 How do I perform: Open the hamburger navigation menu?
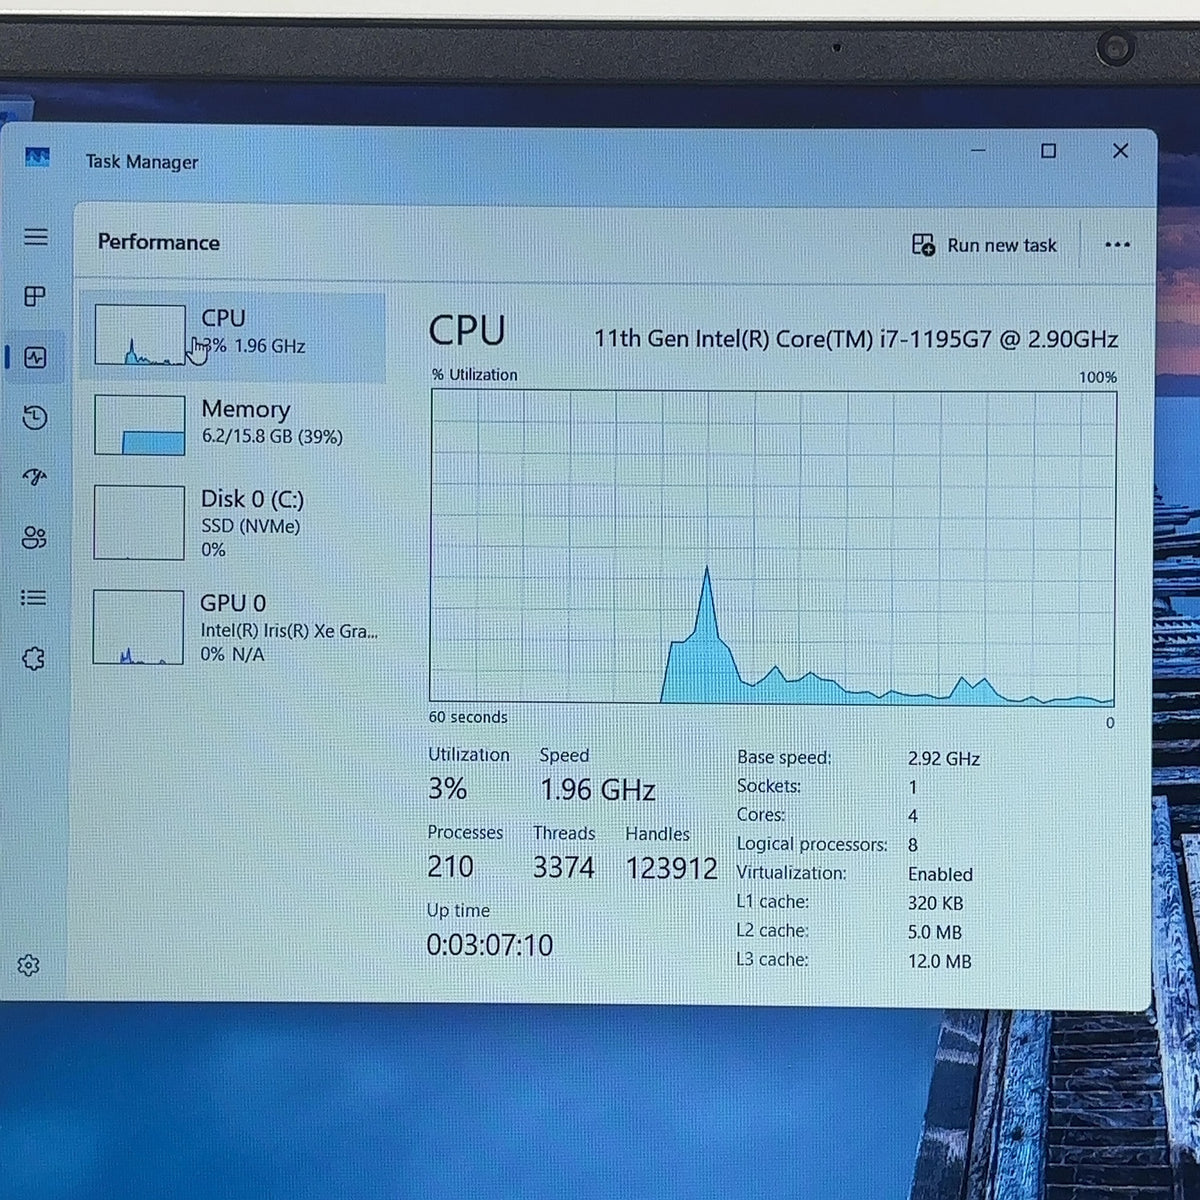(x=36, y=237)
